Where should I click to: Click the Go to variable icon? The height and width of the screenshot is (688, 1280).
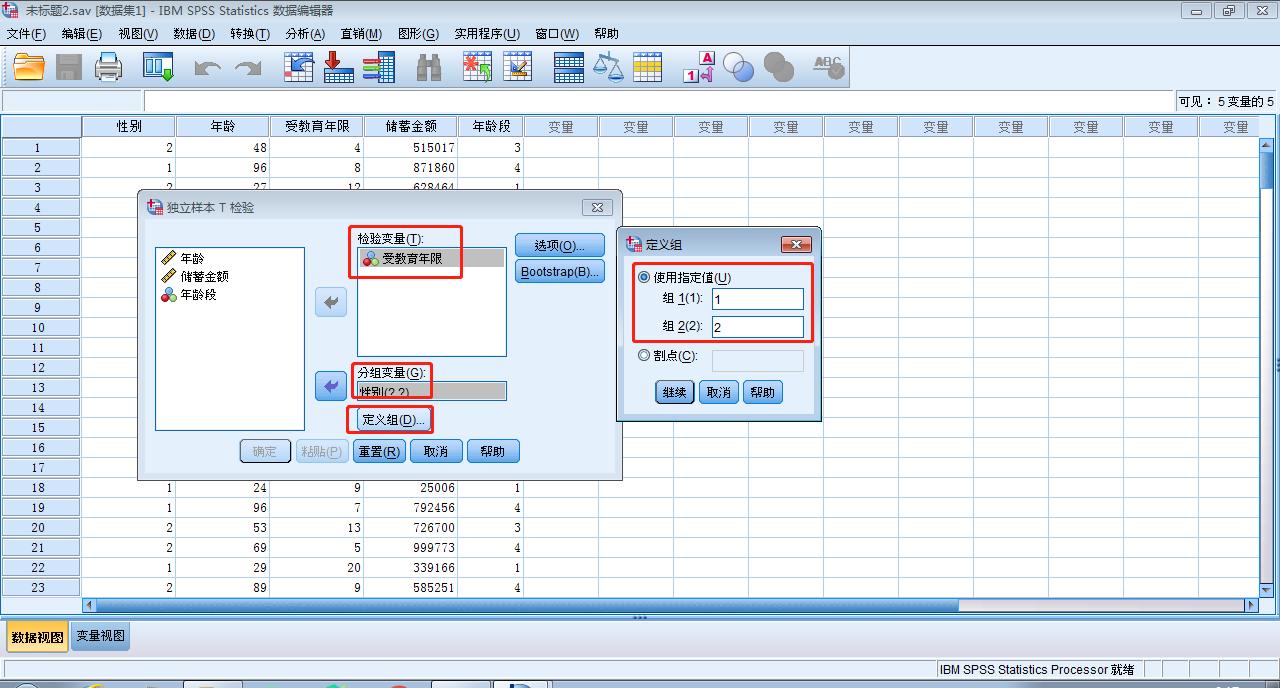coord(339,67)
